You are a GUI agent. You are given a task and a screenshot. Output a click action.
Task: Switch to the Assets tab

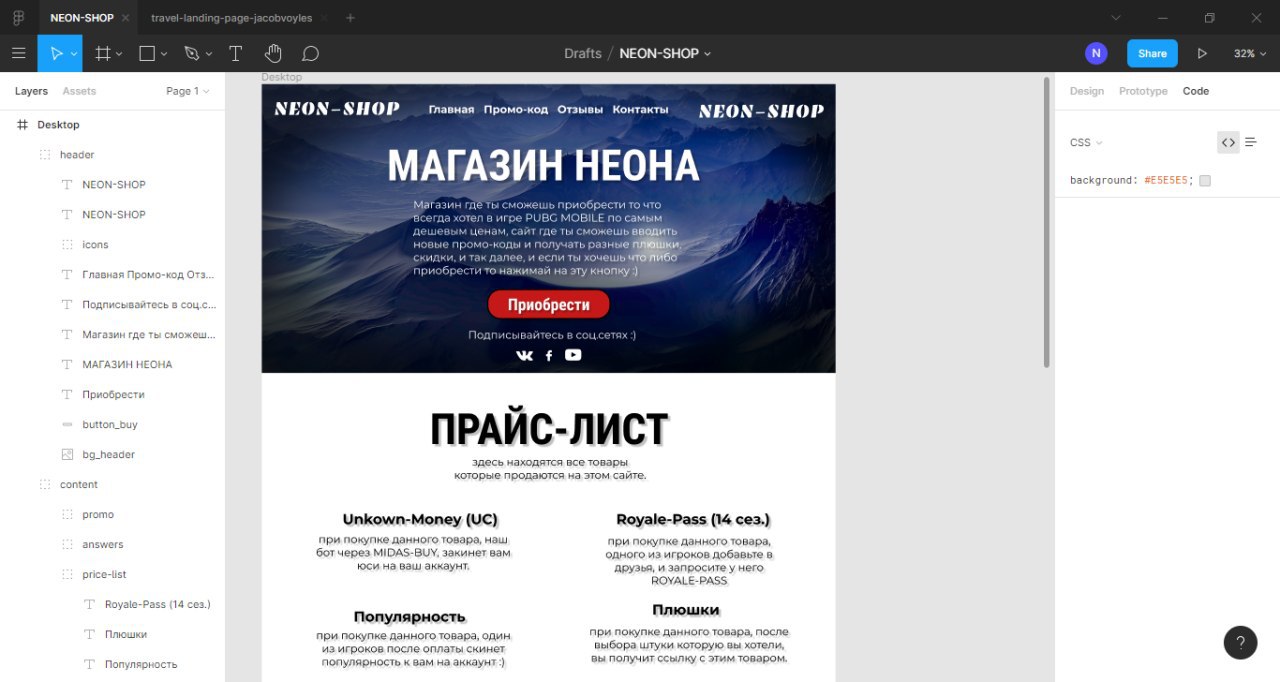click(x=79, y=91)
